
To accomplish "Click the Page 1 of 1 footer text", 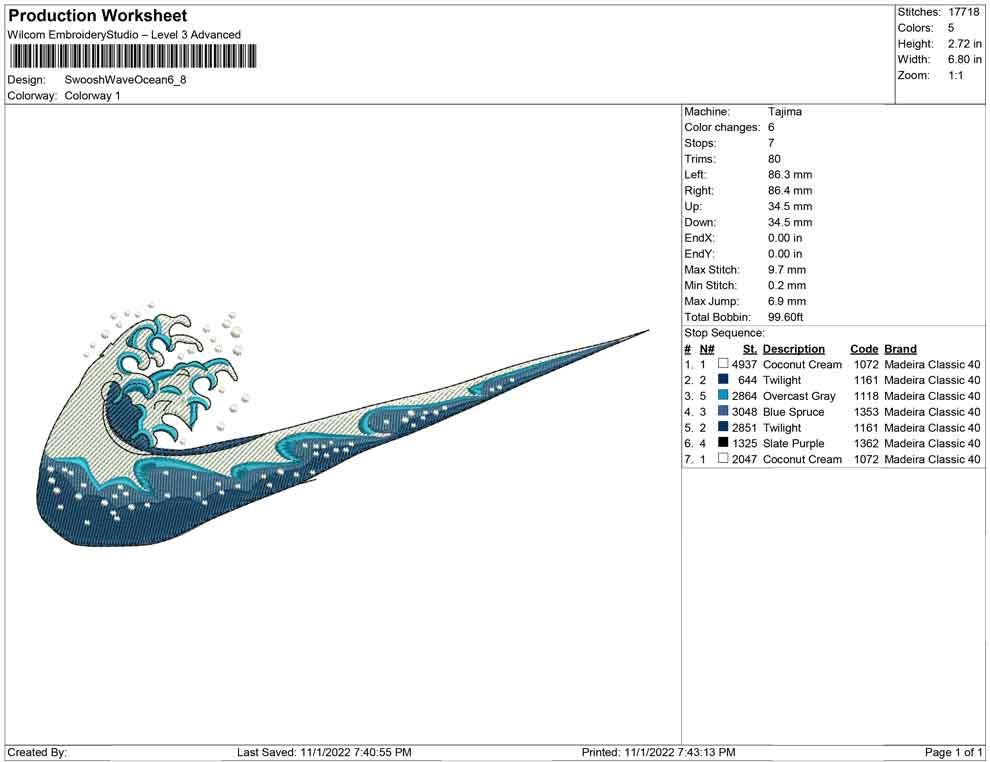I will pos(954,752).
